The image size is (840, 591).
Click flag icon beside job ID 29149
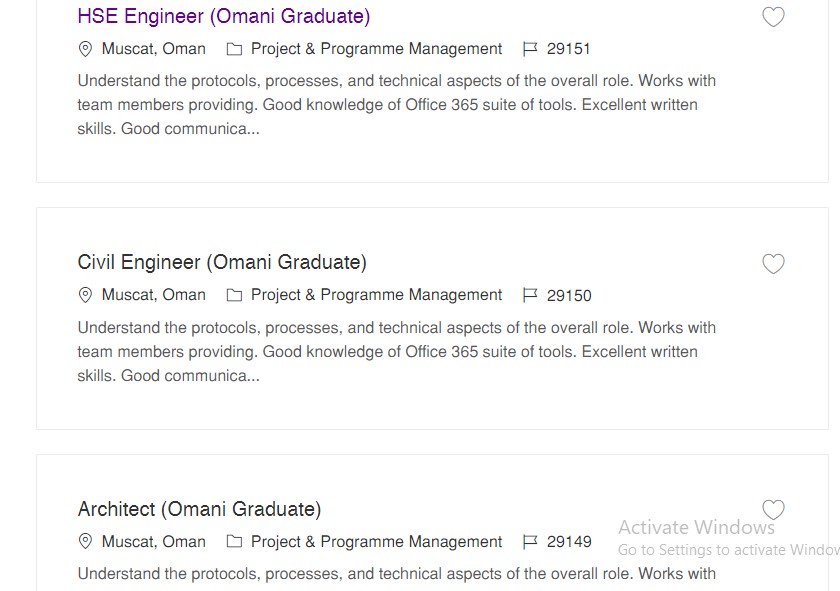coord(530,542)
